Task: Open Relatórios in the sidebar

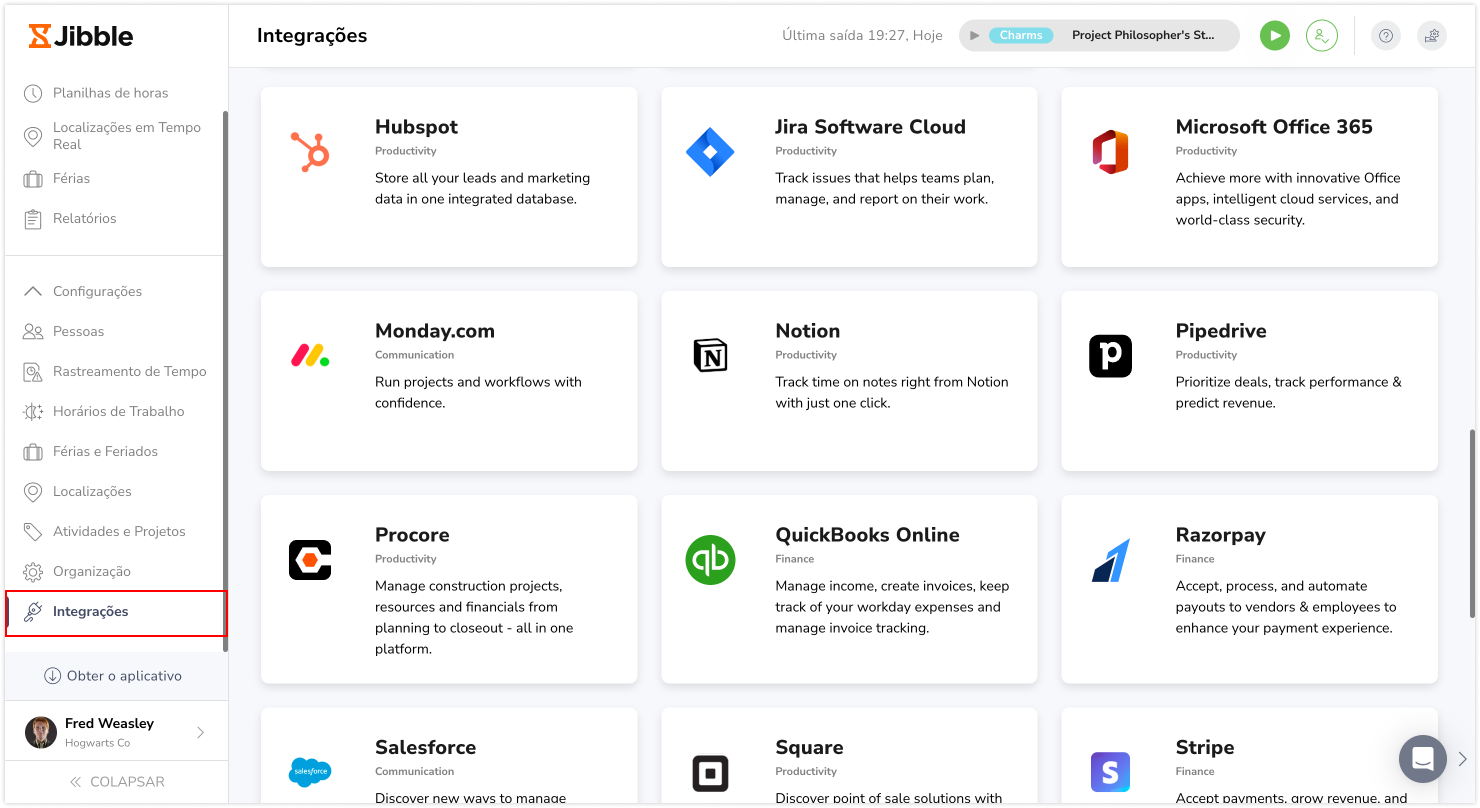Action: click(x=85, y=218)
